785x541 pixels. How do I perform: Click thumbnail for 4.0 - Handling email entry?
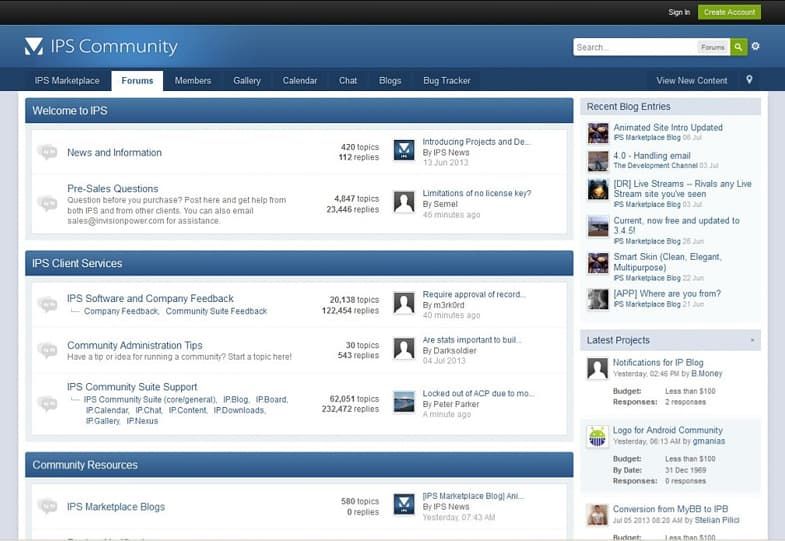(x=598, y=161)
